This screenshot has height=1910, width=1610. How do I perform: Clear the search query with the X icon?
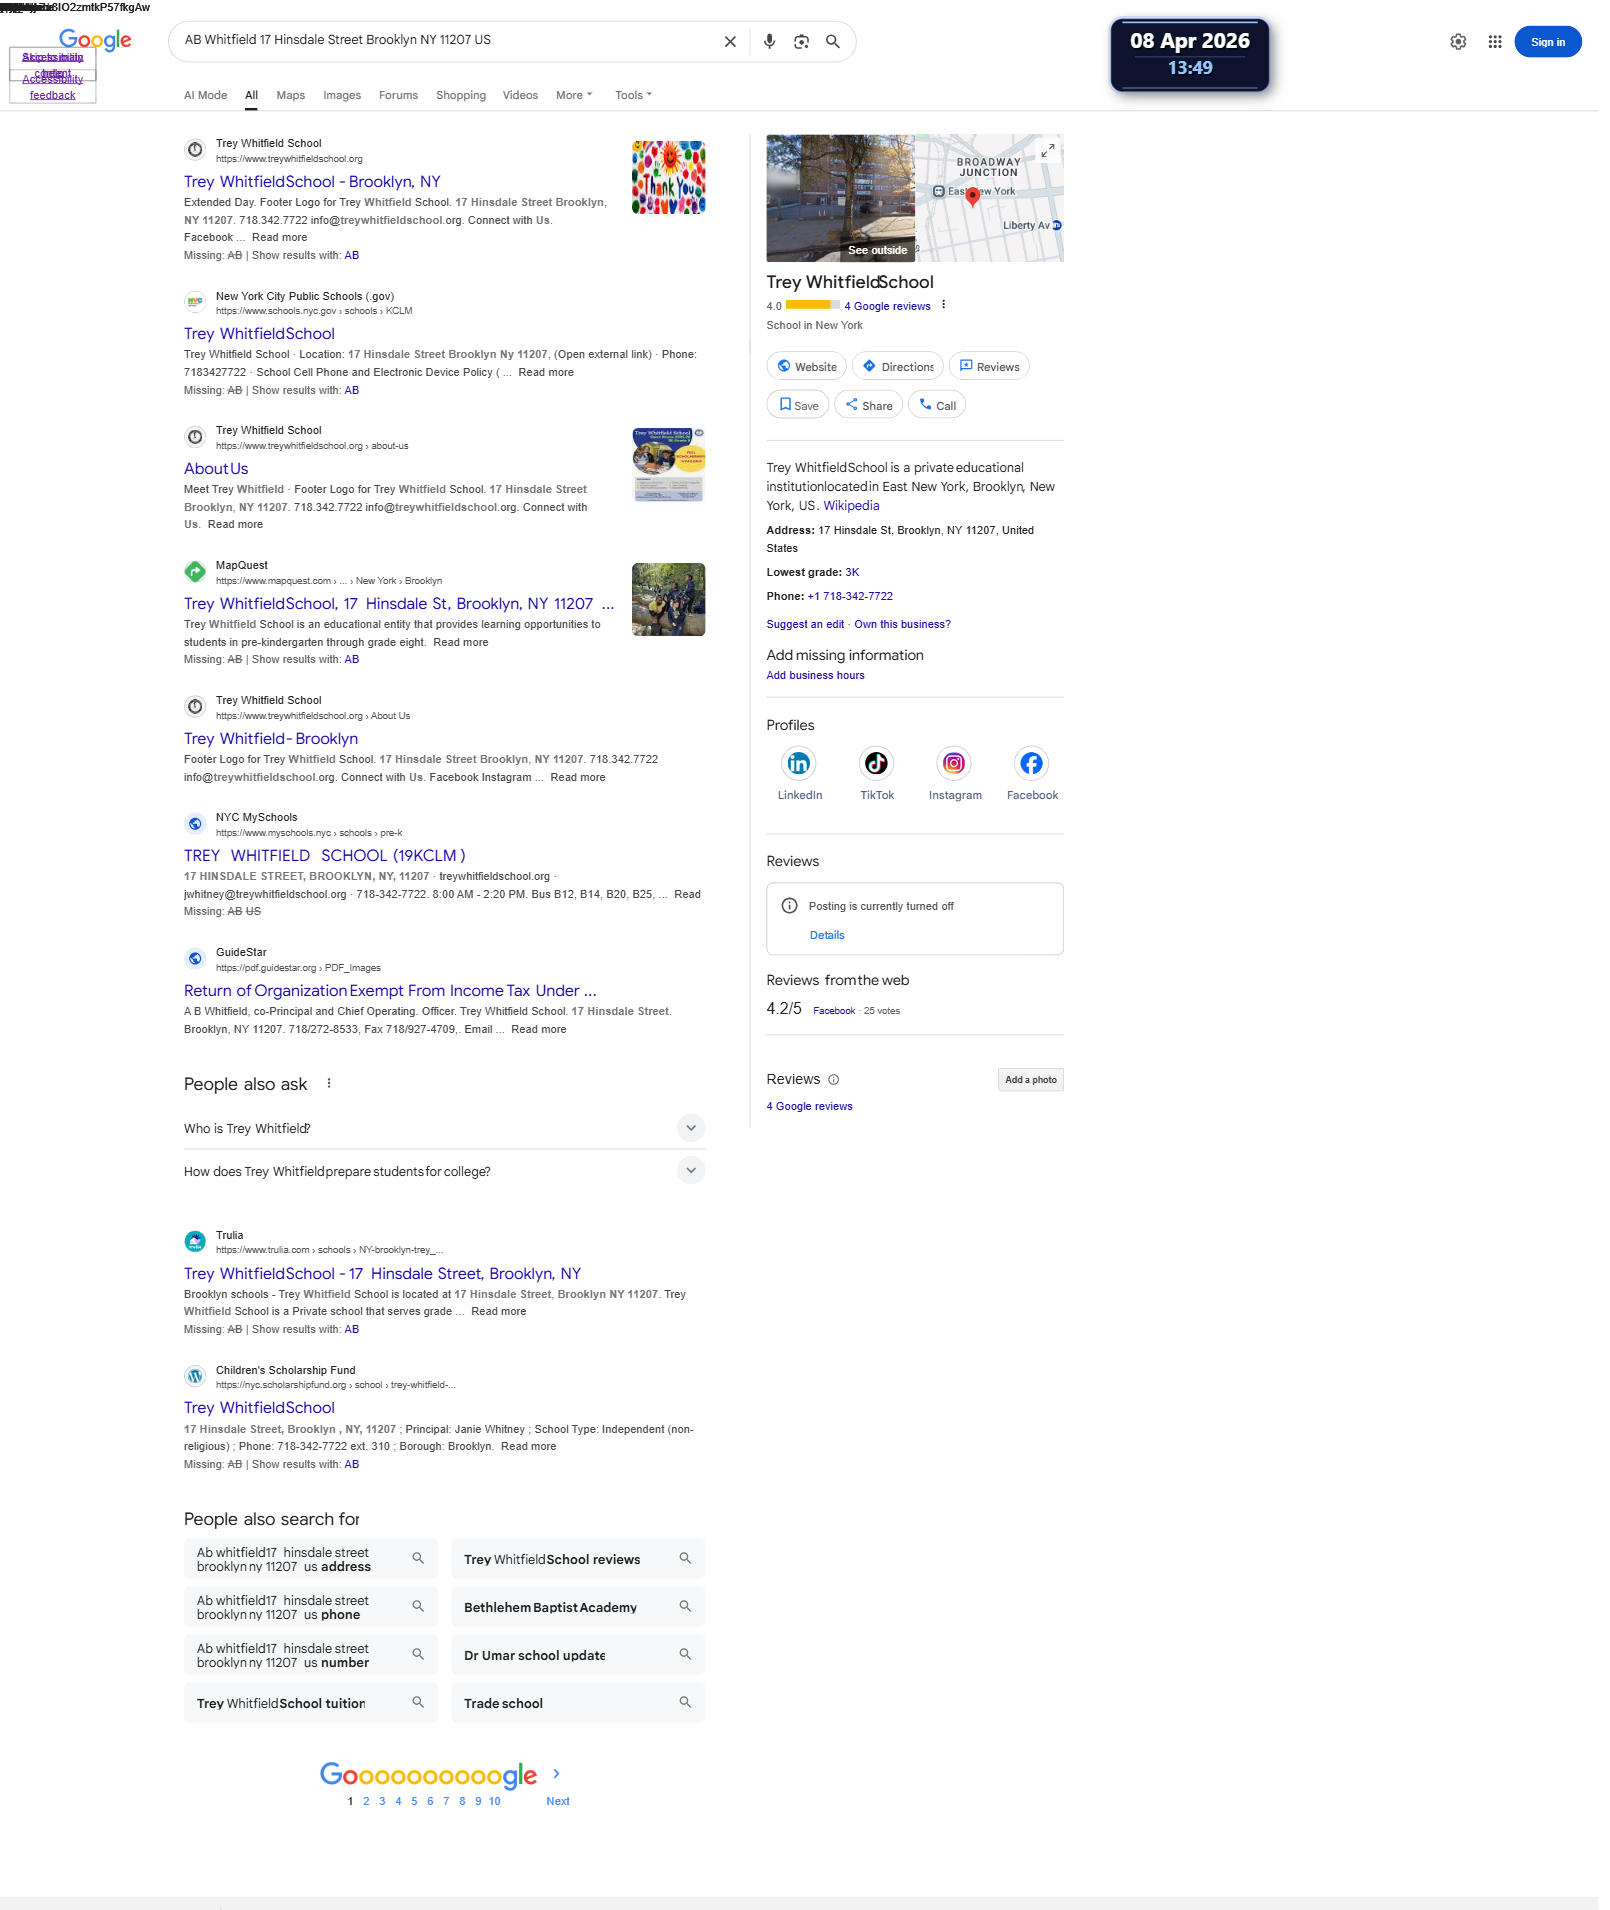pos(730,41)
